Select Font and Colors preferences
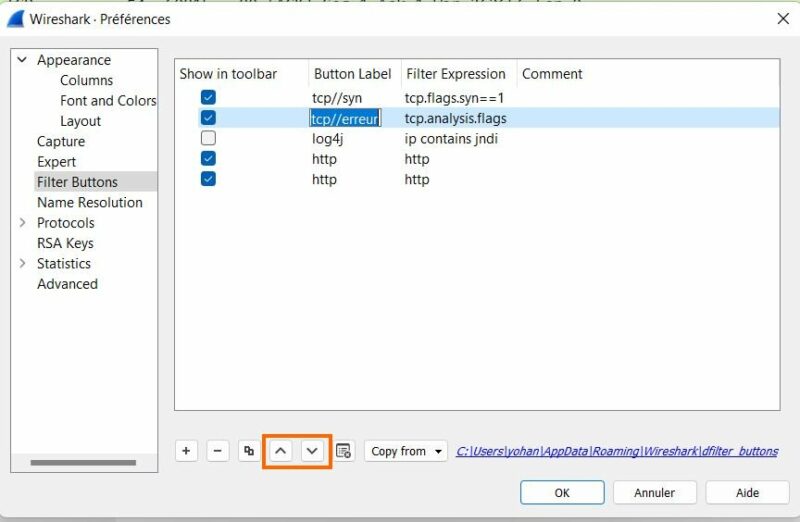Image resolution: width=800 pixels, height=522 pixels. 108,101
